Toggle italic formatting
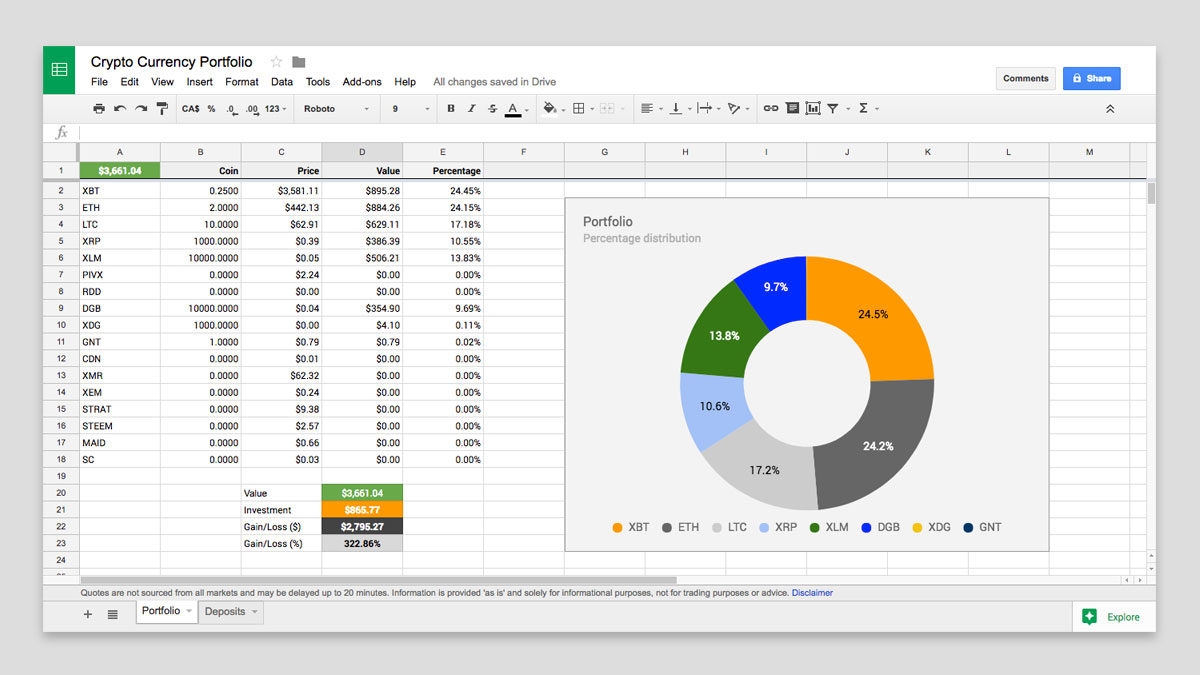 point(471,108)
